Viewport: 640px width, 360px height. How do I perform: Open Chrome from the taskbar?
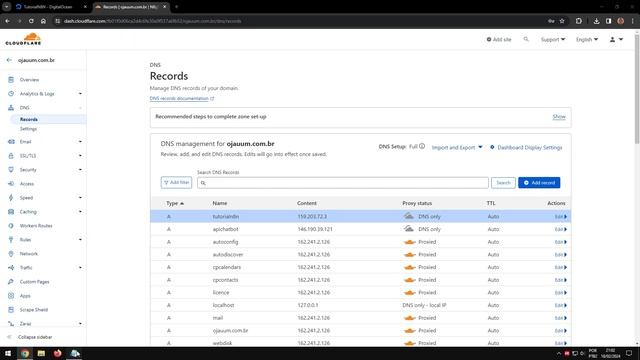pos(25,353)
